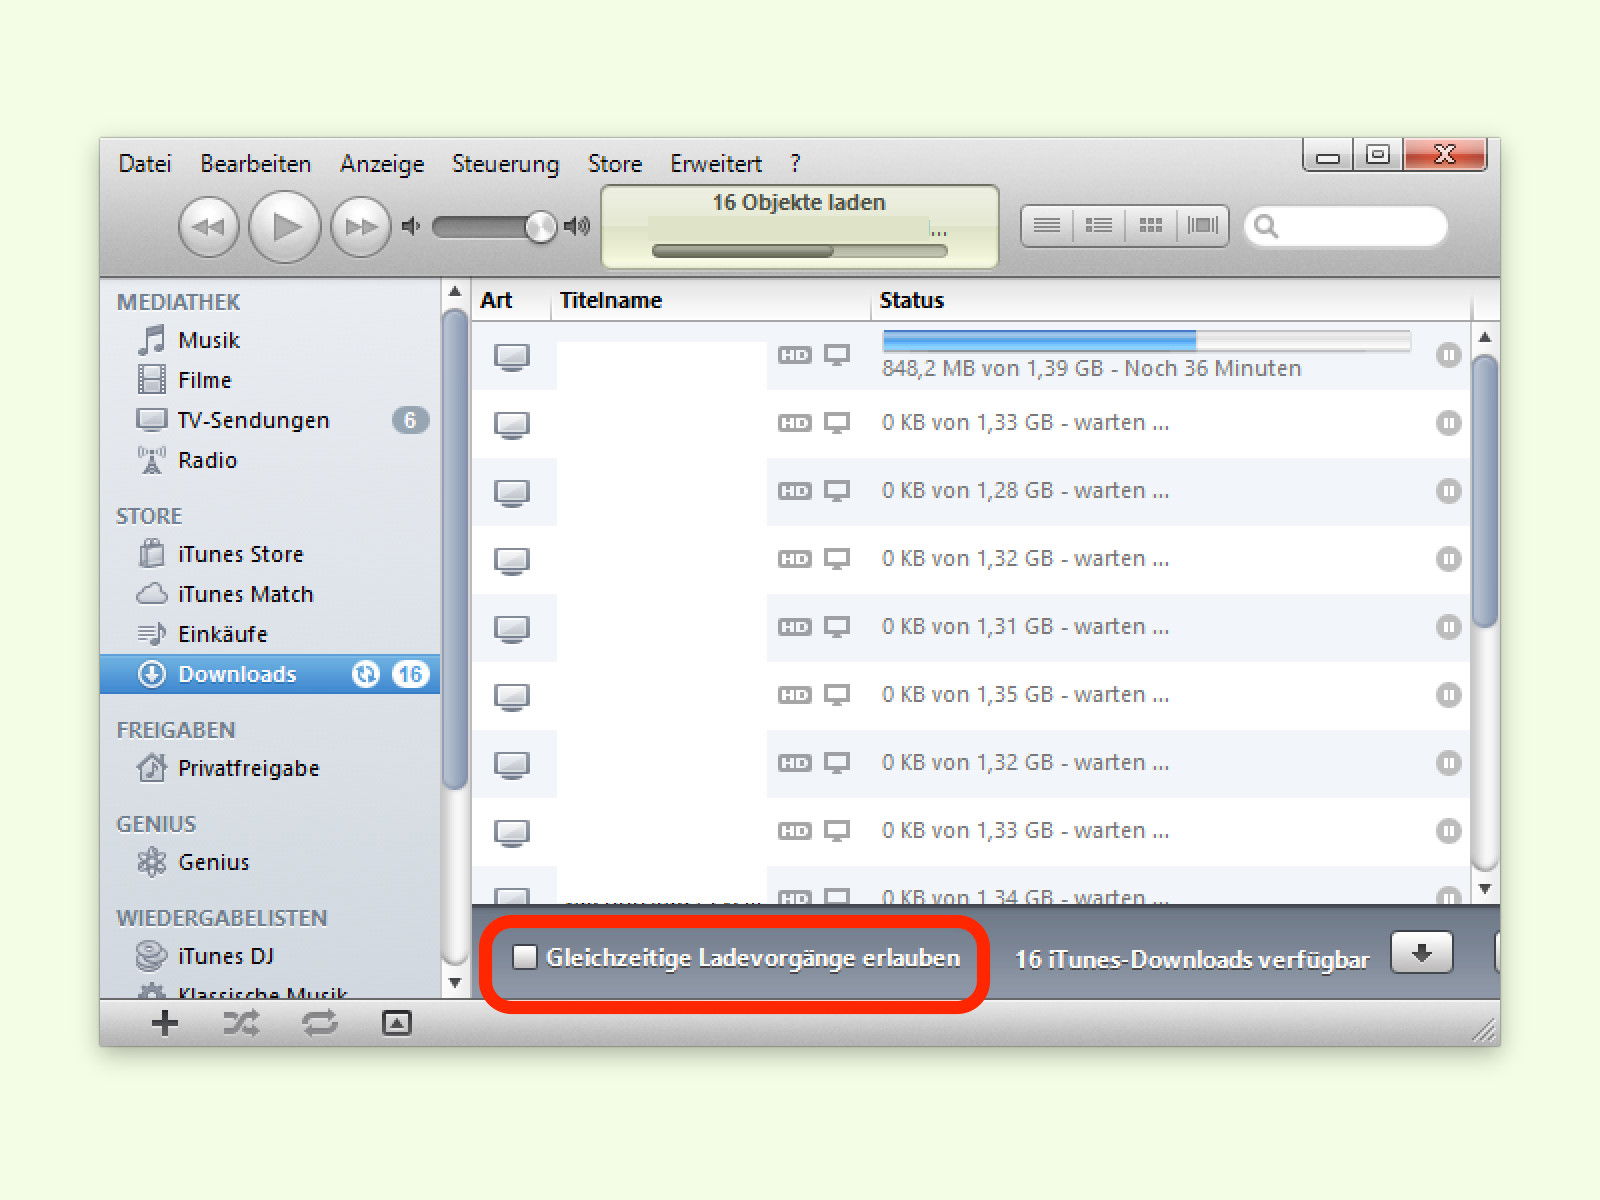The width and height of the screenshot is (1600, 1200).
Task: Select Musik in the Mediathek
Action: pyautogui.click(x=270, y=340)
